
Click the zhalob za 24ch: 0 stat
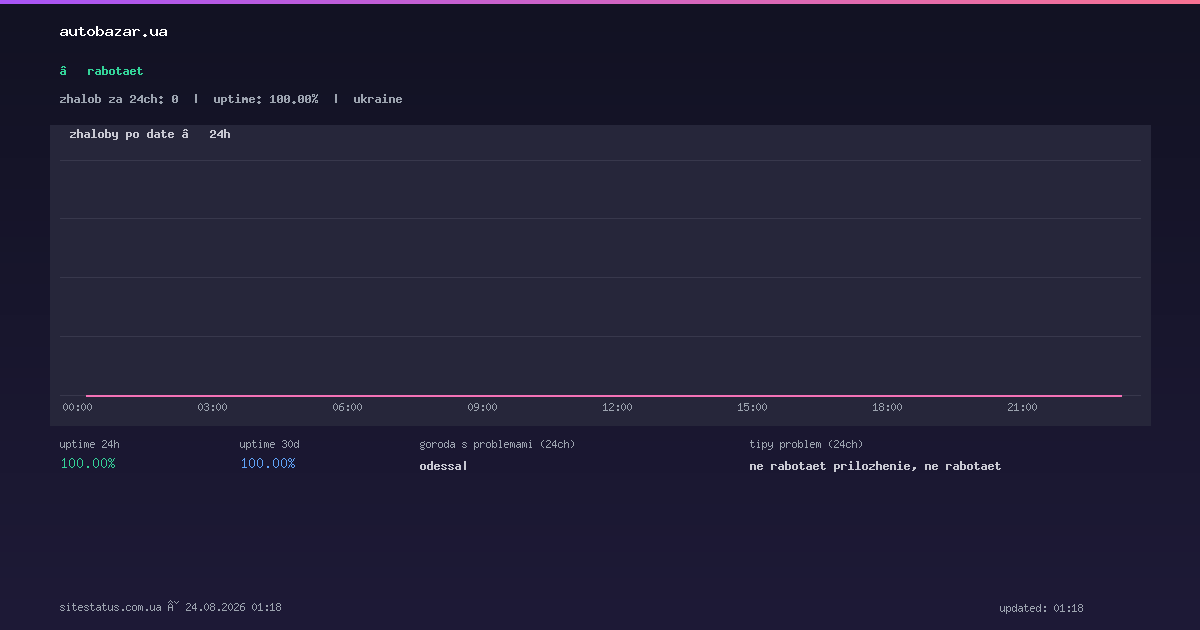point(119,99)
